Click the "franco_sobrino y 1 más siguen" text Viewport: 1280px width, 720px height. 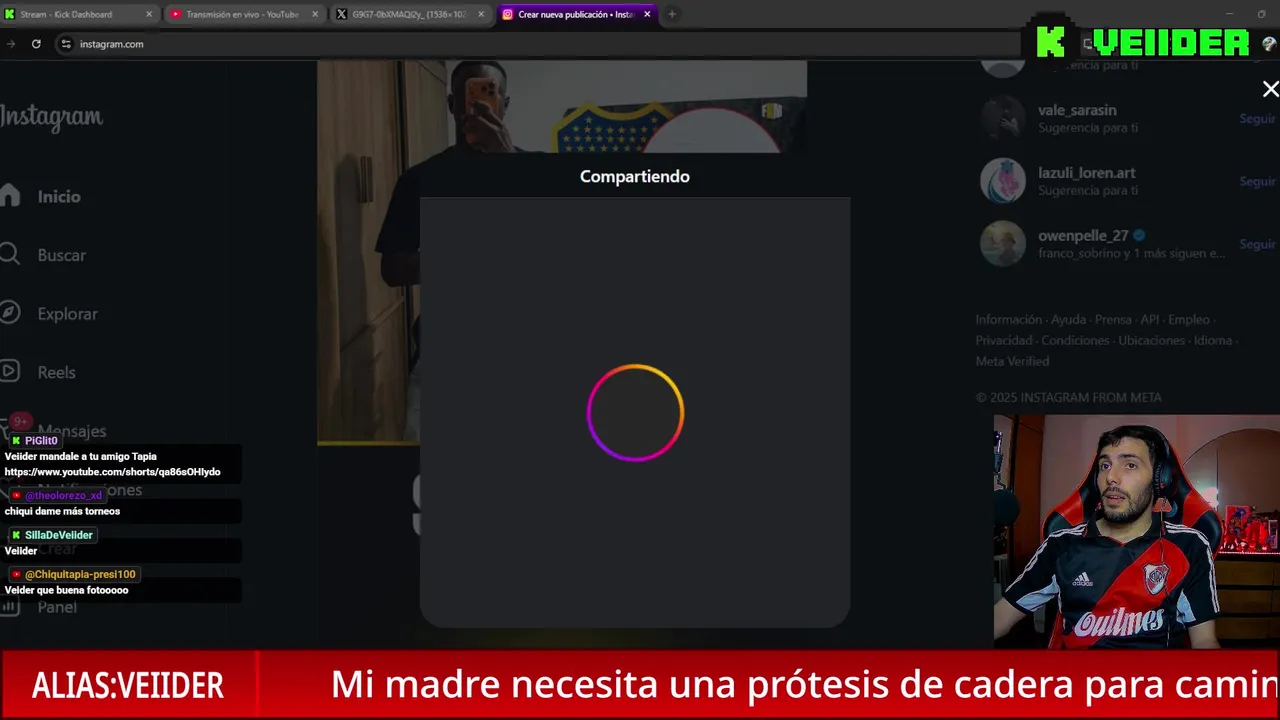tap(1131, 254)
